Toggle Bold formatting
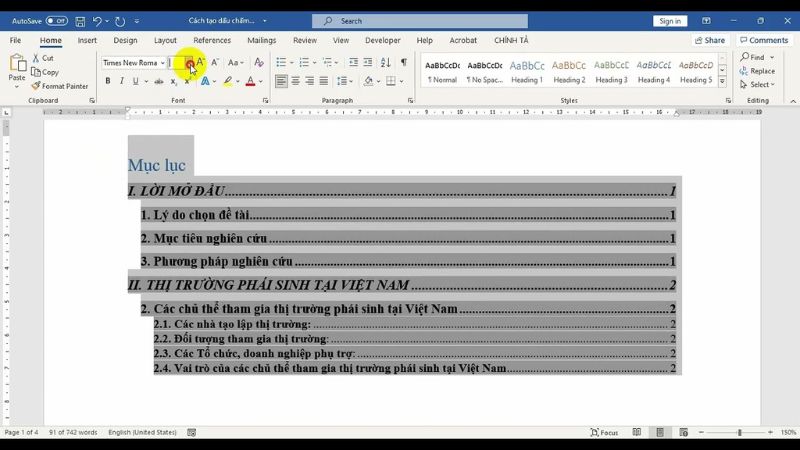This screenshot has height=450, width=800. tap(108, 81)
